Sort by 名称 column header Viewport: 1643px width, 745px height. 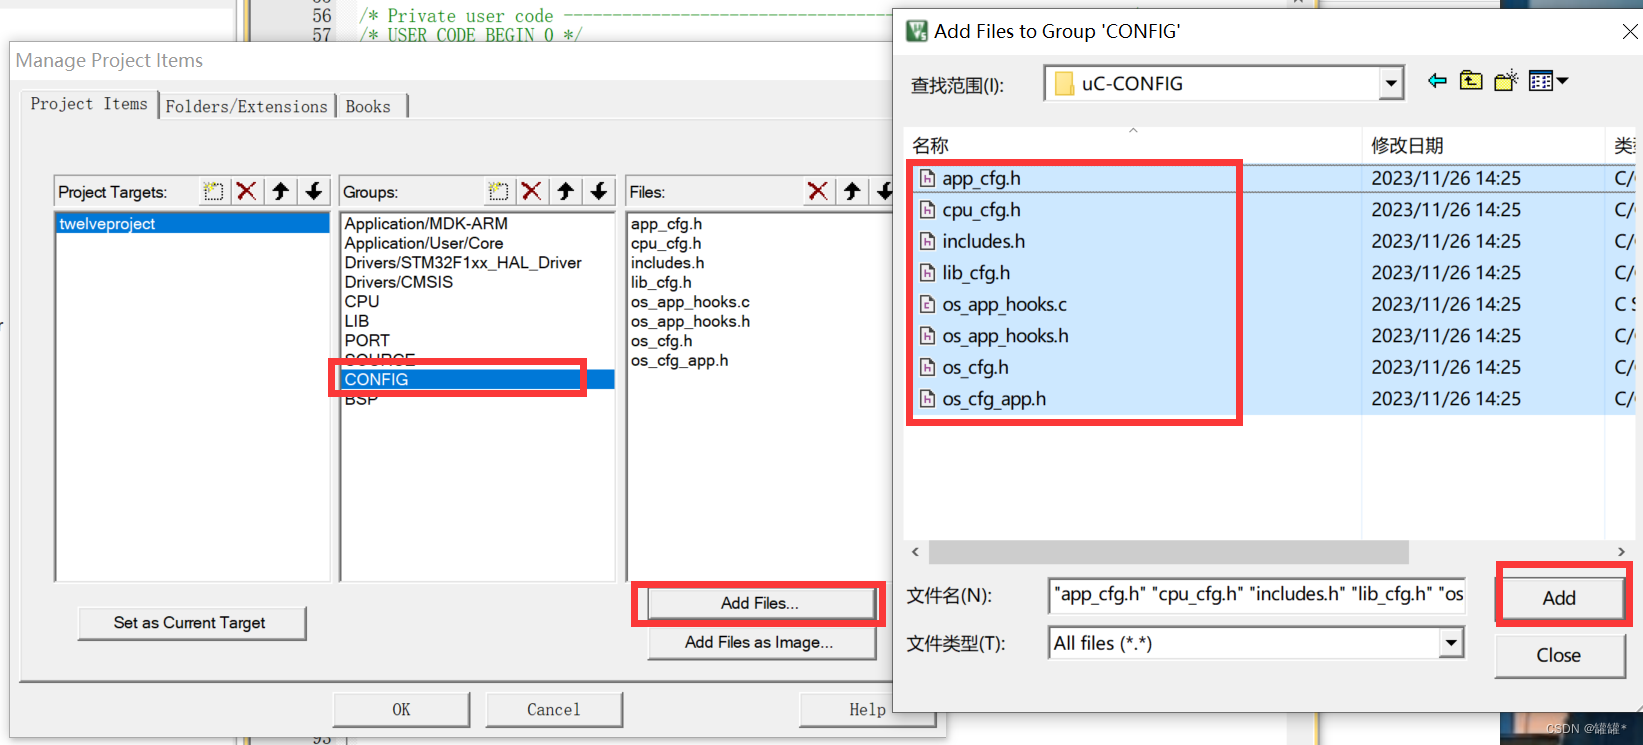click(1132, 145)
